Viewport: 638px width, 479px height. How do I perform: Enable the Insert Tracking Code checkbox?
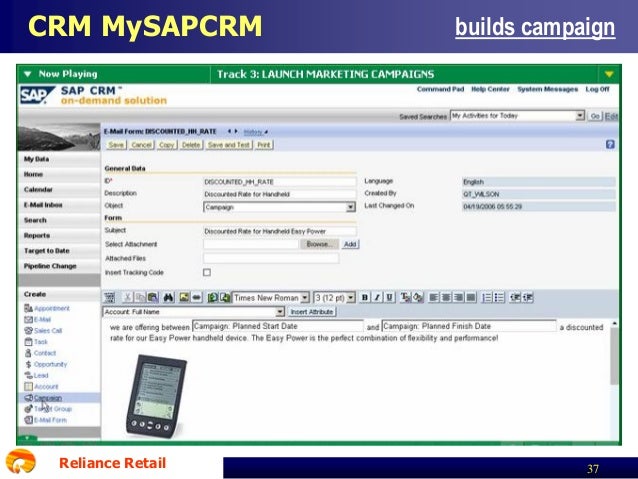click(x=207, y=272)
